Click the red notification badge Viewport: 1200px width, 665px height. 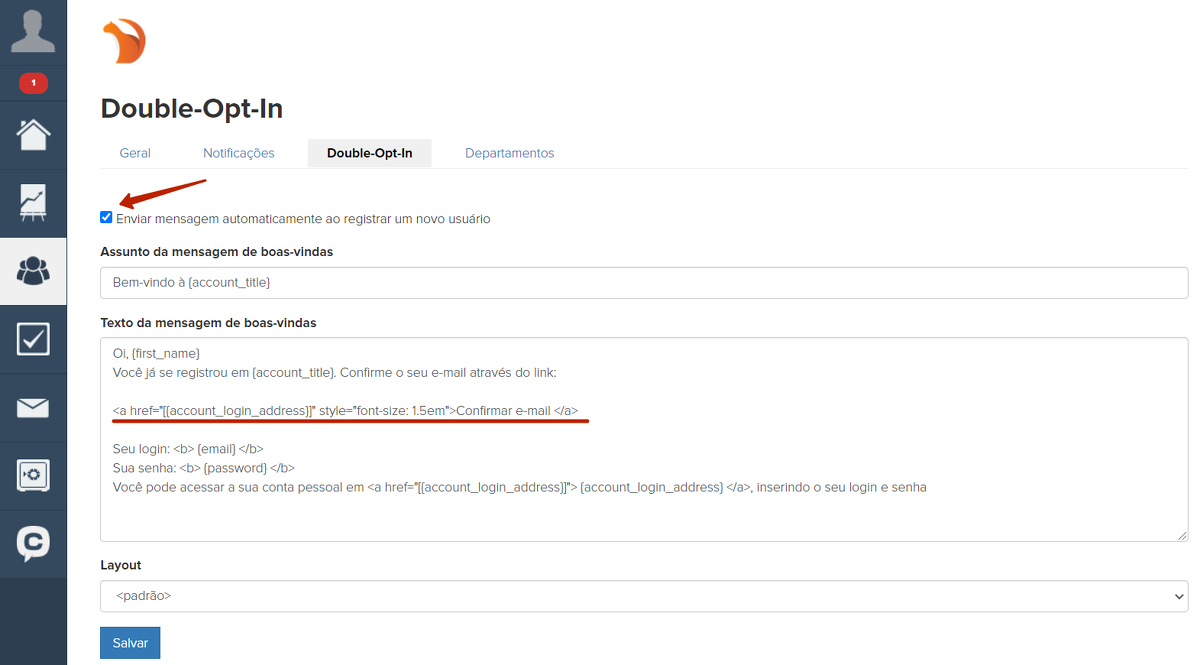(x=33, y=83)
